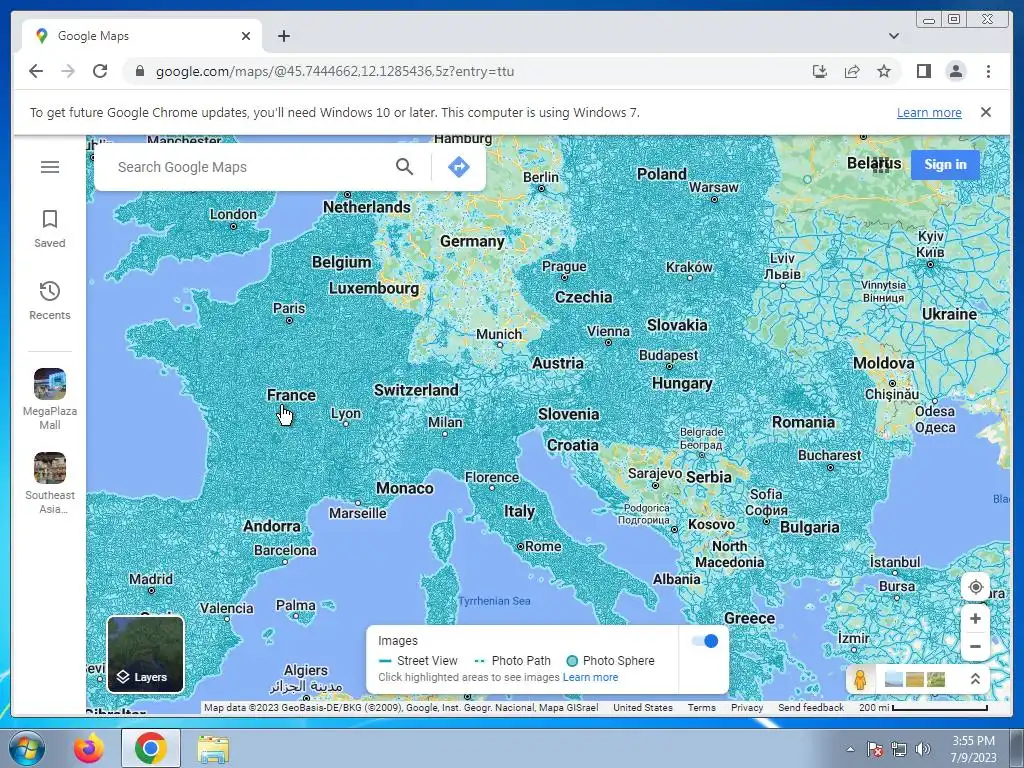Viewport: 1024px width, 768px height.
Task: Click the address bar URL
Action: [x=335, y=71]
